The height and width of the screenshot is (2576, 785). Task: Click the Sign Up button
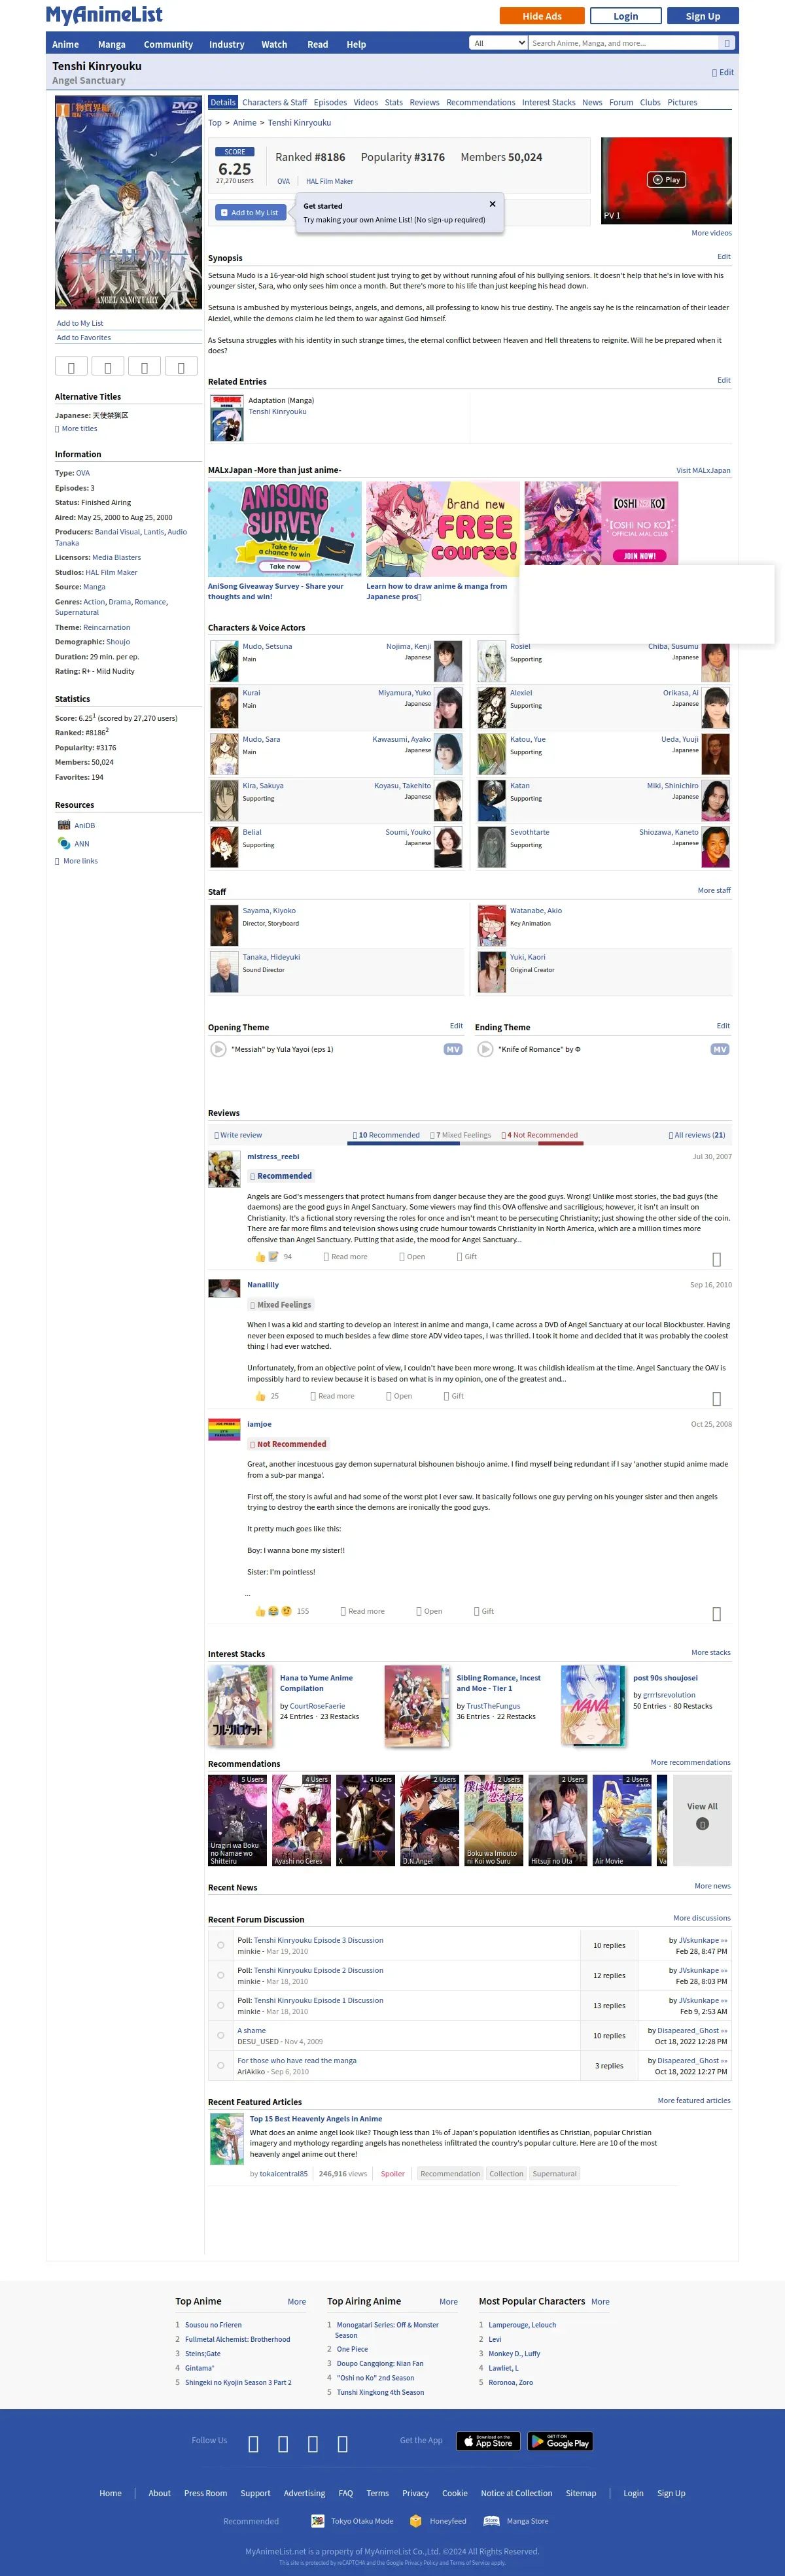[x=702, y=16]
